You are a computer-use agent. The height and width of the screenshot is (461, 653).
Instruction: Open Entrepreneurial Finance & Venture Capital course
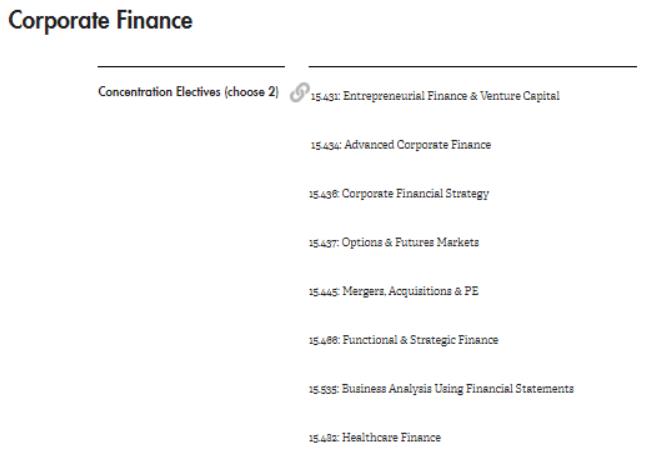[435, 96]
